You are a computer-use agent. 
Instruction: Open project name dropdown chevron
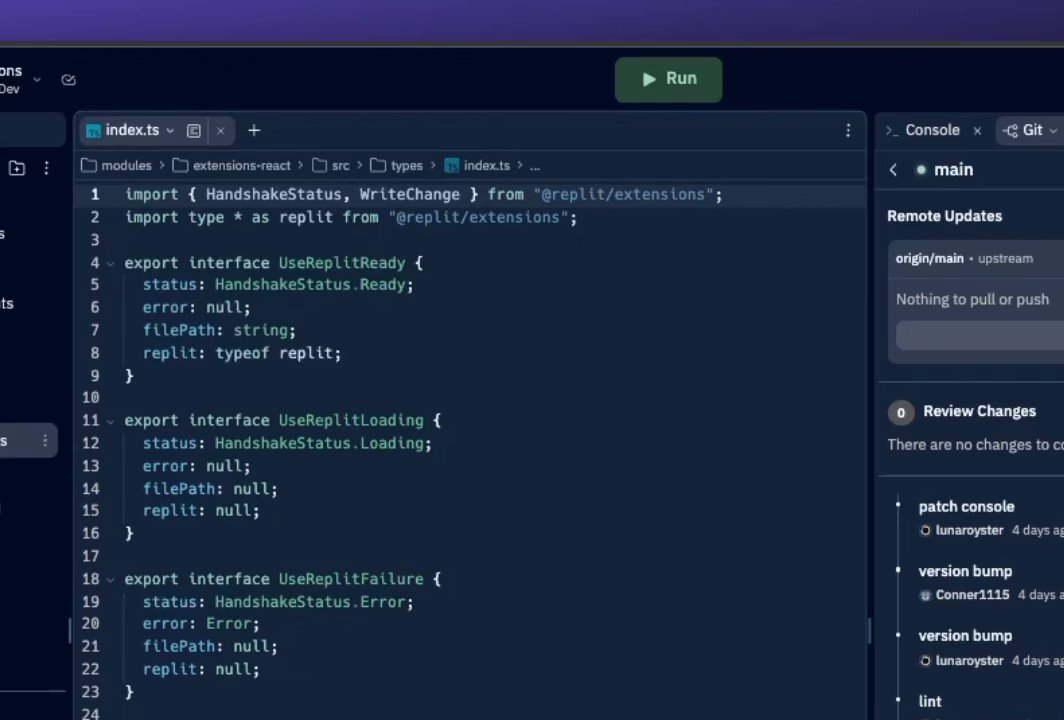37,79
